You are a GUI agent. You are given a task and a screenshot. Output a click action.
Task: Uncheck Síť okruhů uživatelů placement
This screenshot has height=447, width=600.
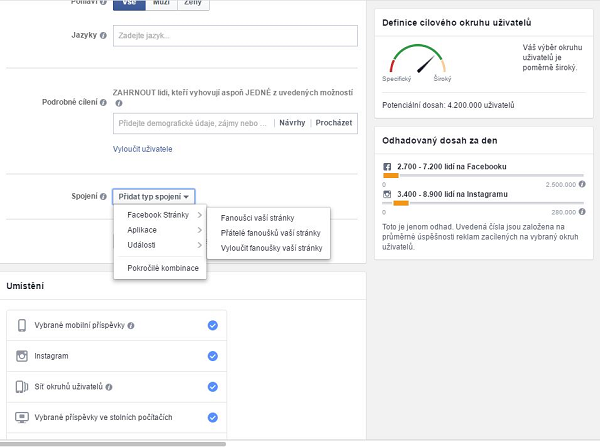[213, 387]
